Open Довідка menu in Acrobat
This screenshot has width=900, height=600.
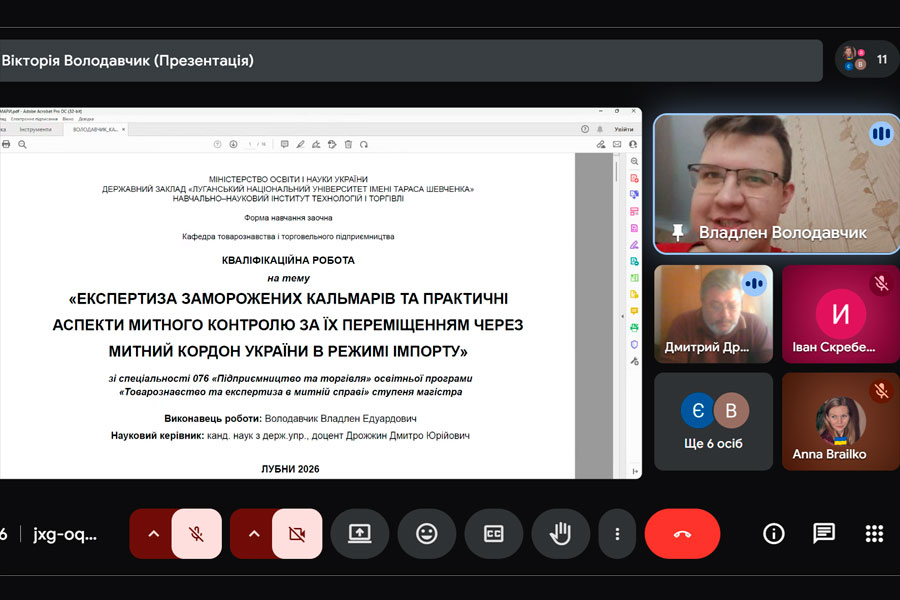[x=86, y=119]
